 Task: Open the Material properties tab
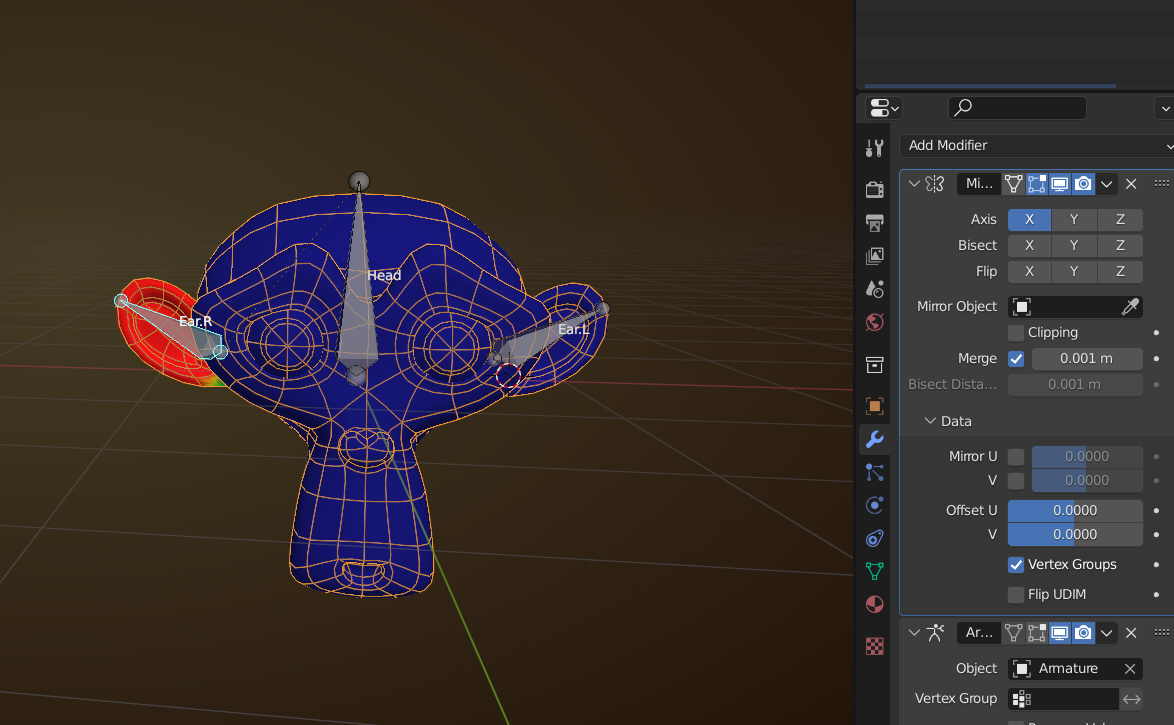874,605
